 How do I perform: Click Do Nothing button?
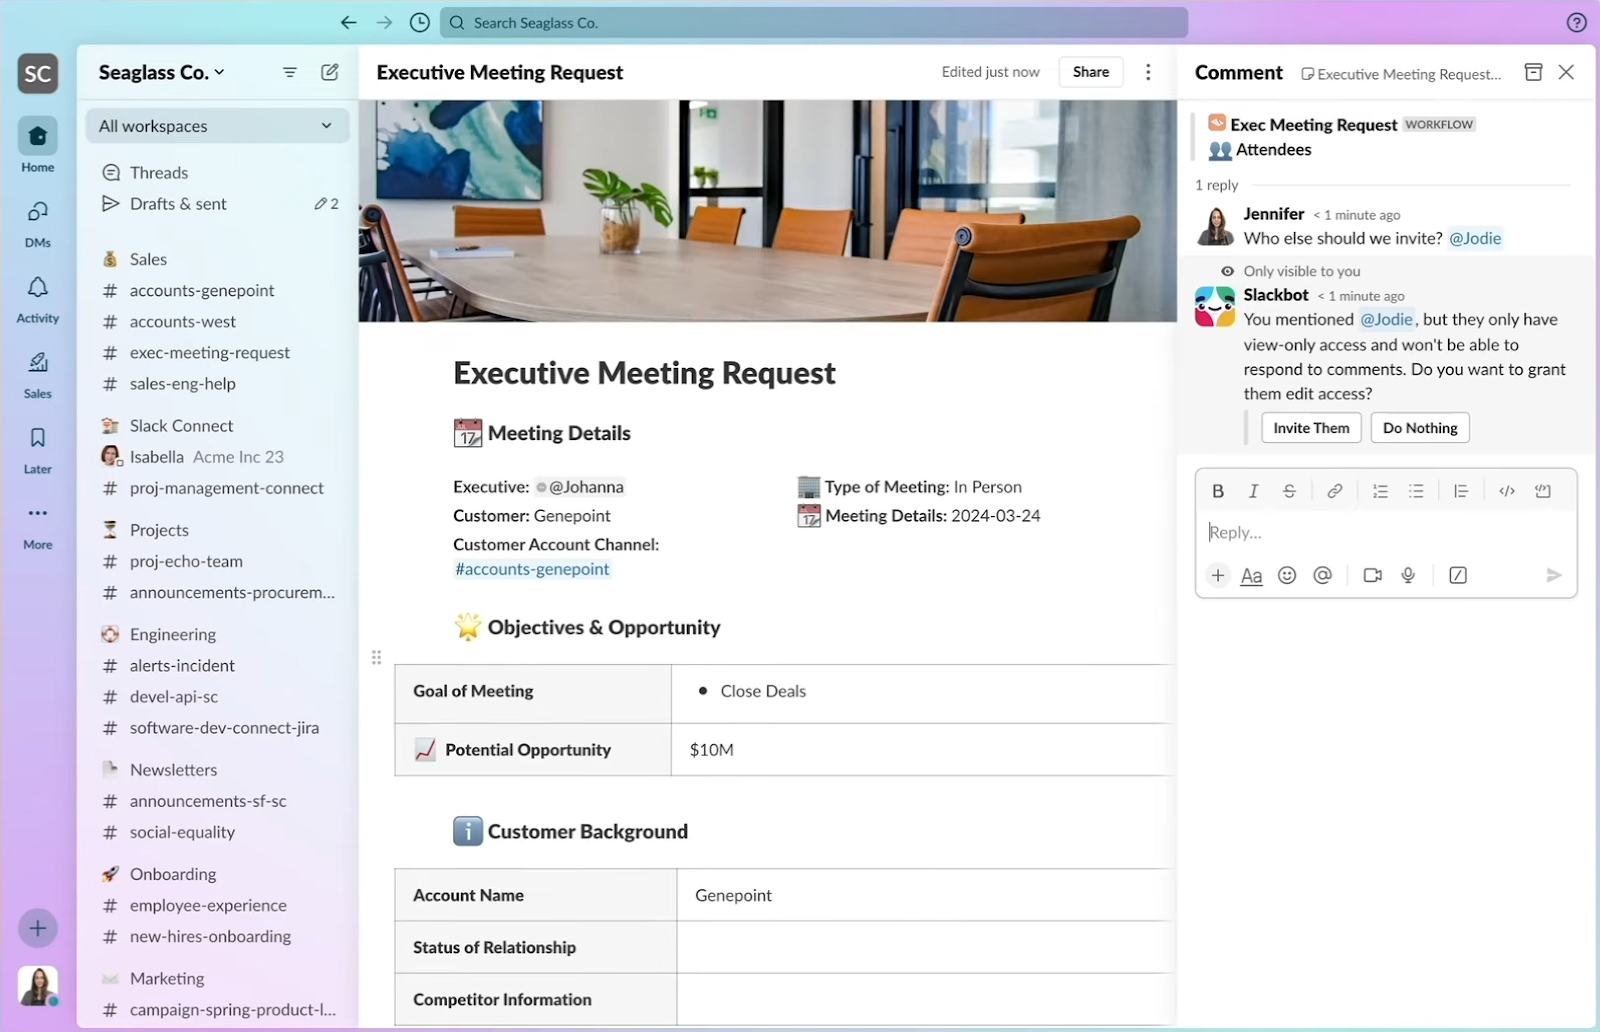coord(1420,428)
